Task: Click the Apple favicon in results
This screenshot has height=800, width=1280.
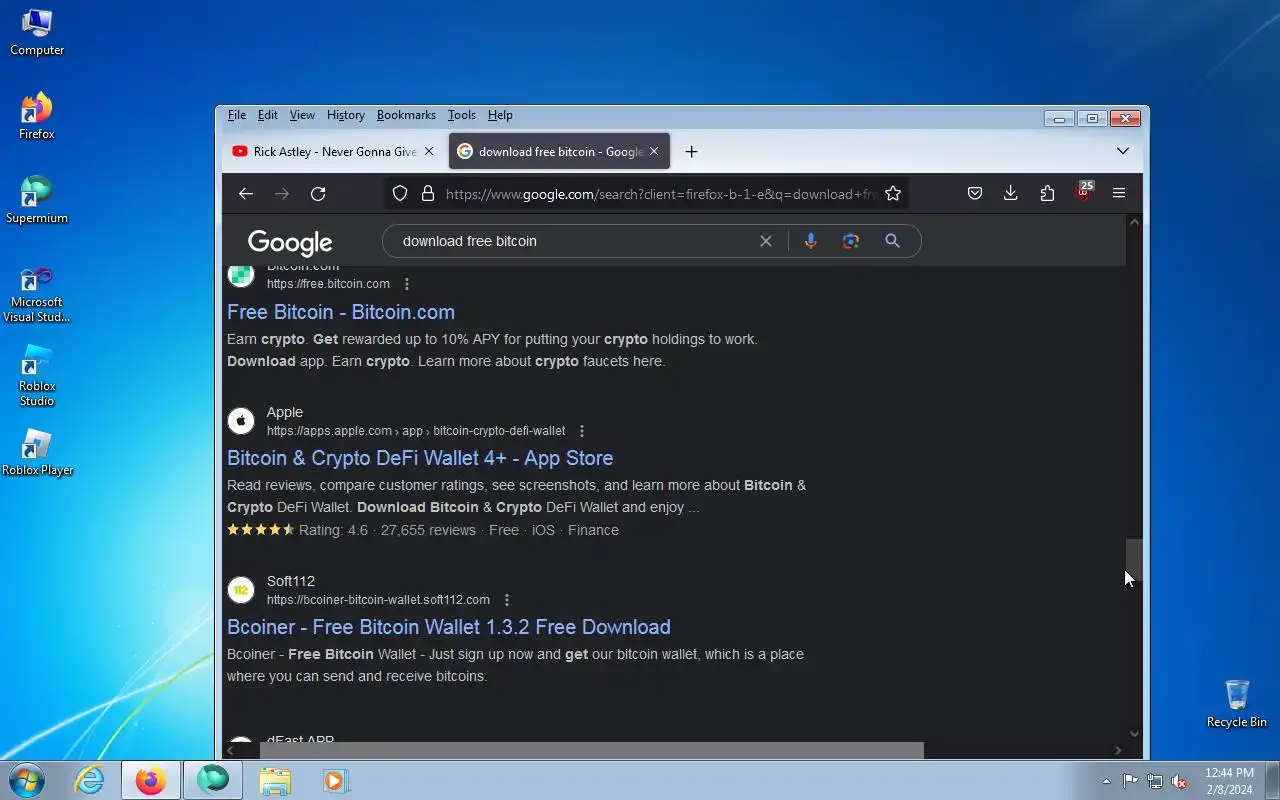Action: (x=241, y=421)
